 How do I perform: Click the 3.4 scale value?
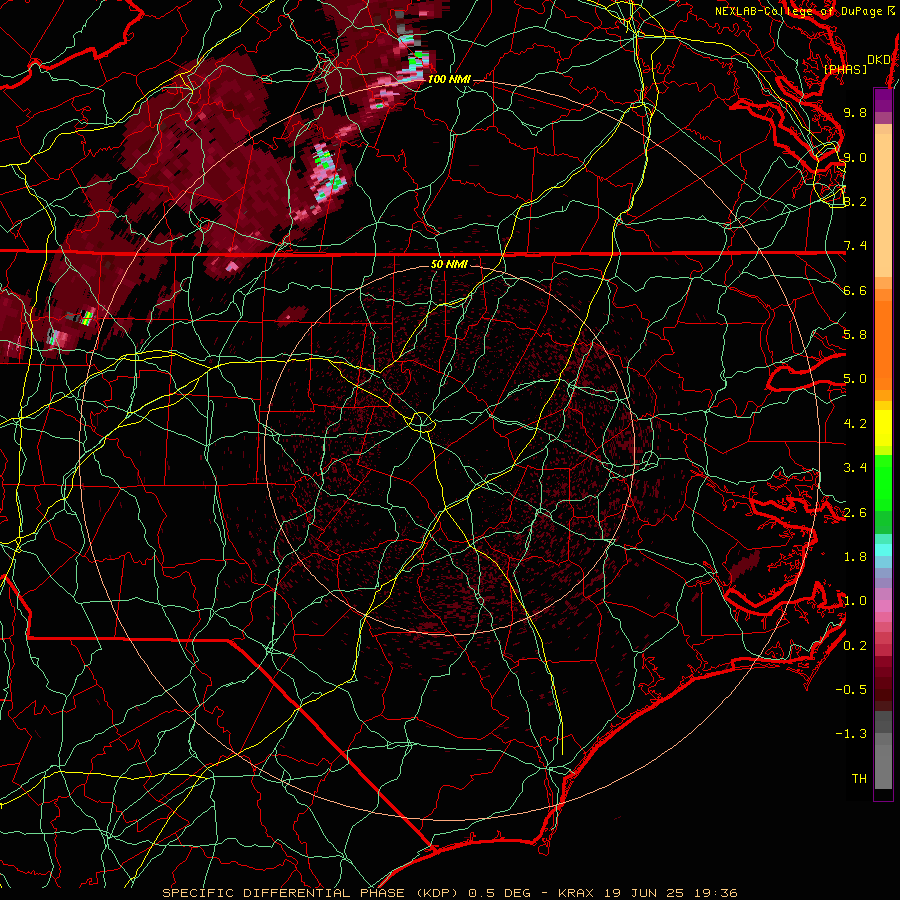(x=855, y=468)
